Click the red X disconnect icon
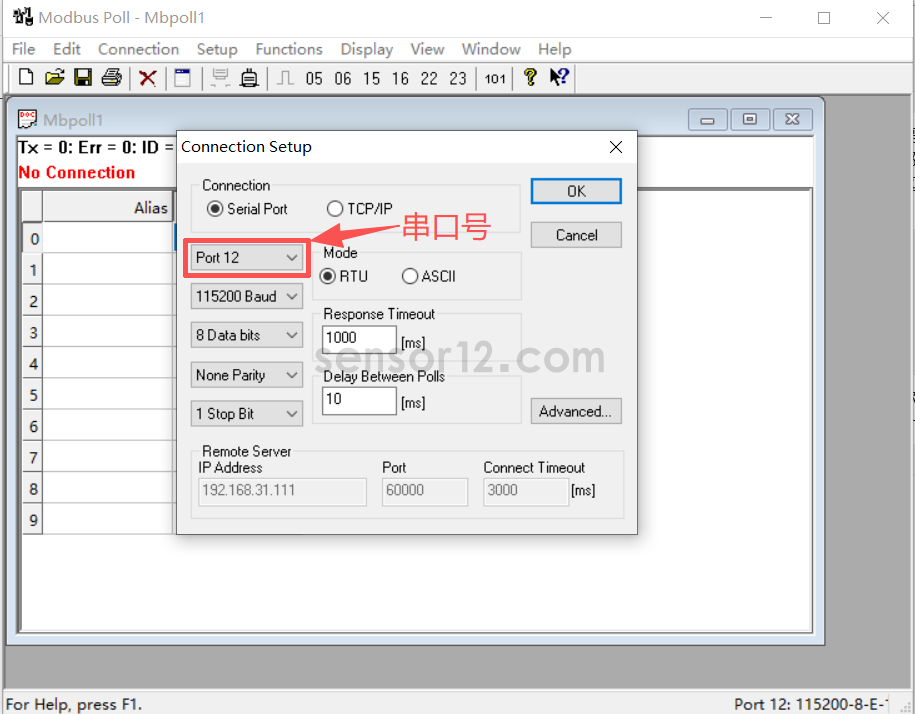The height and width of the screenshot is (714, 915). 146,77
